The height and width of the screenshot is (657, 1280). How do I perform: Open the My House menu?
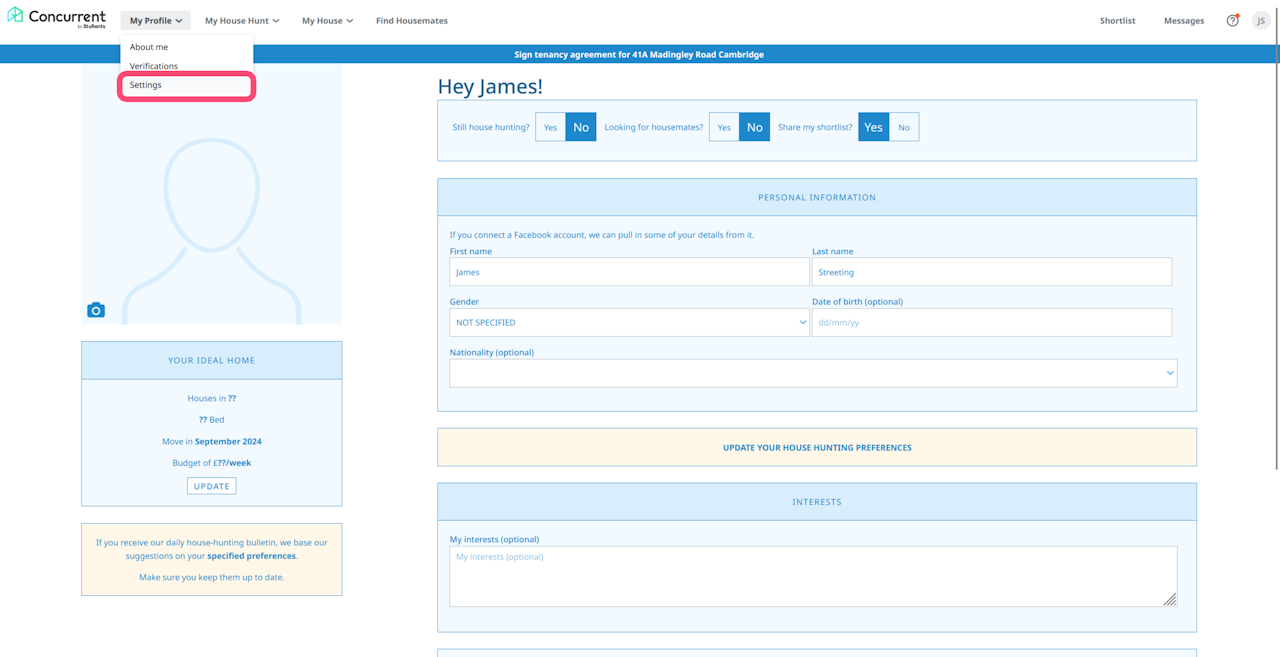point(327,20)
